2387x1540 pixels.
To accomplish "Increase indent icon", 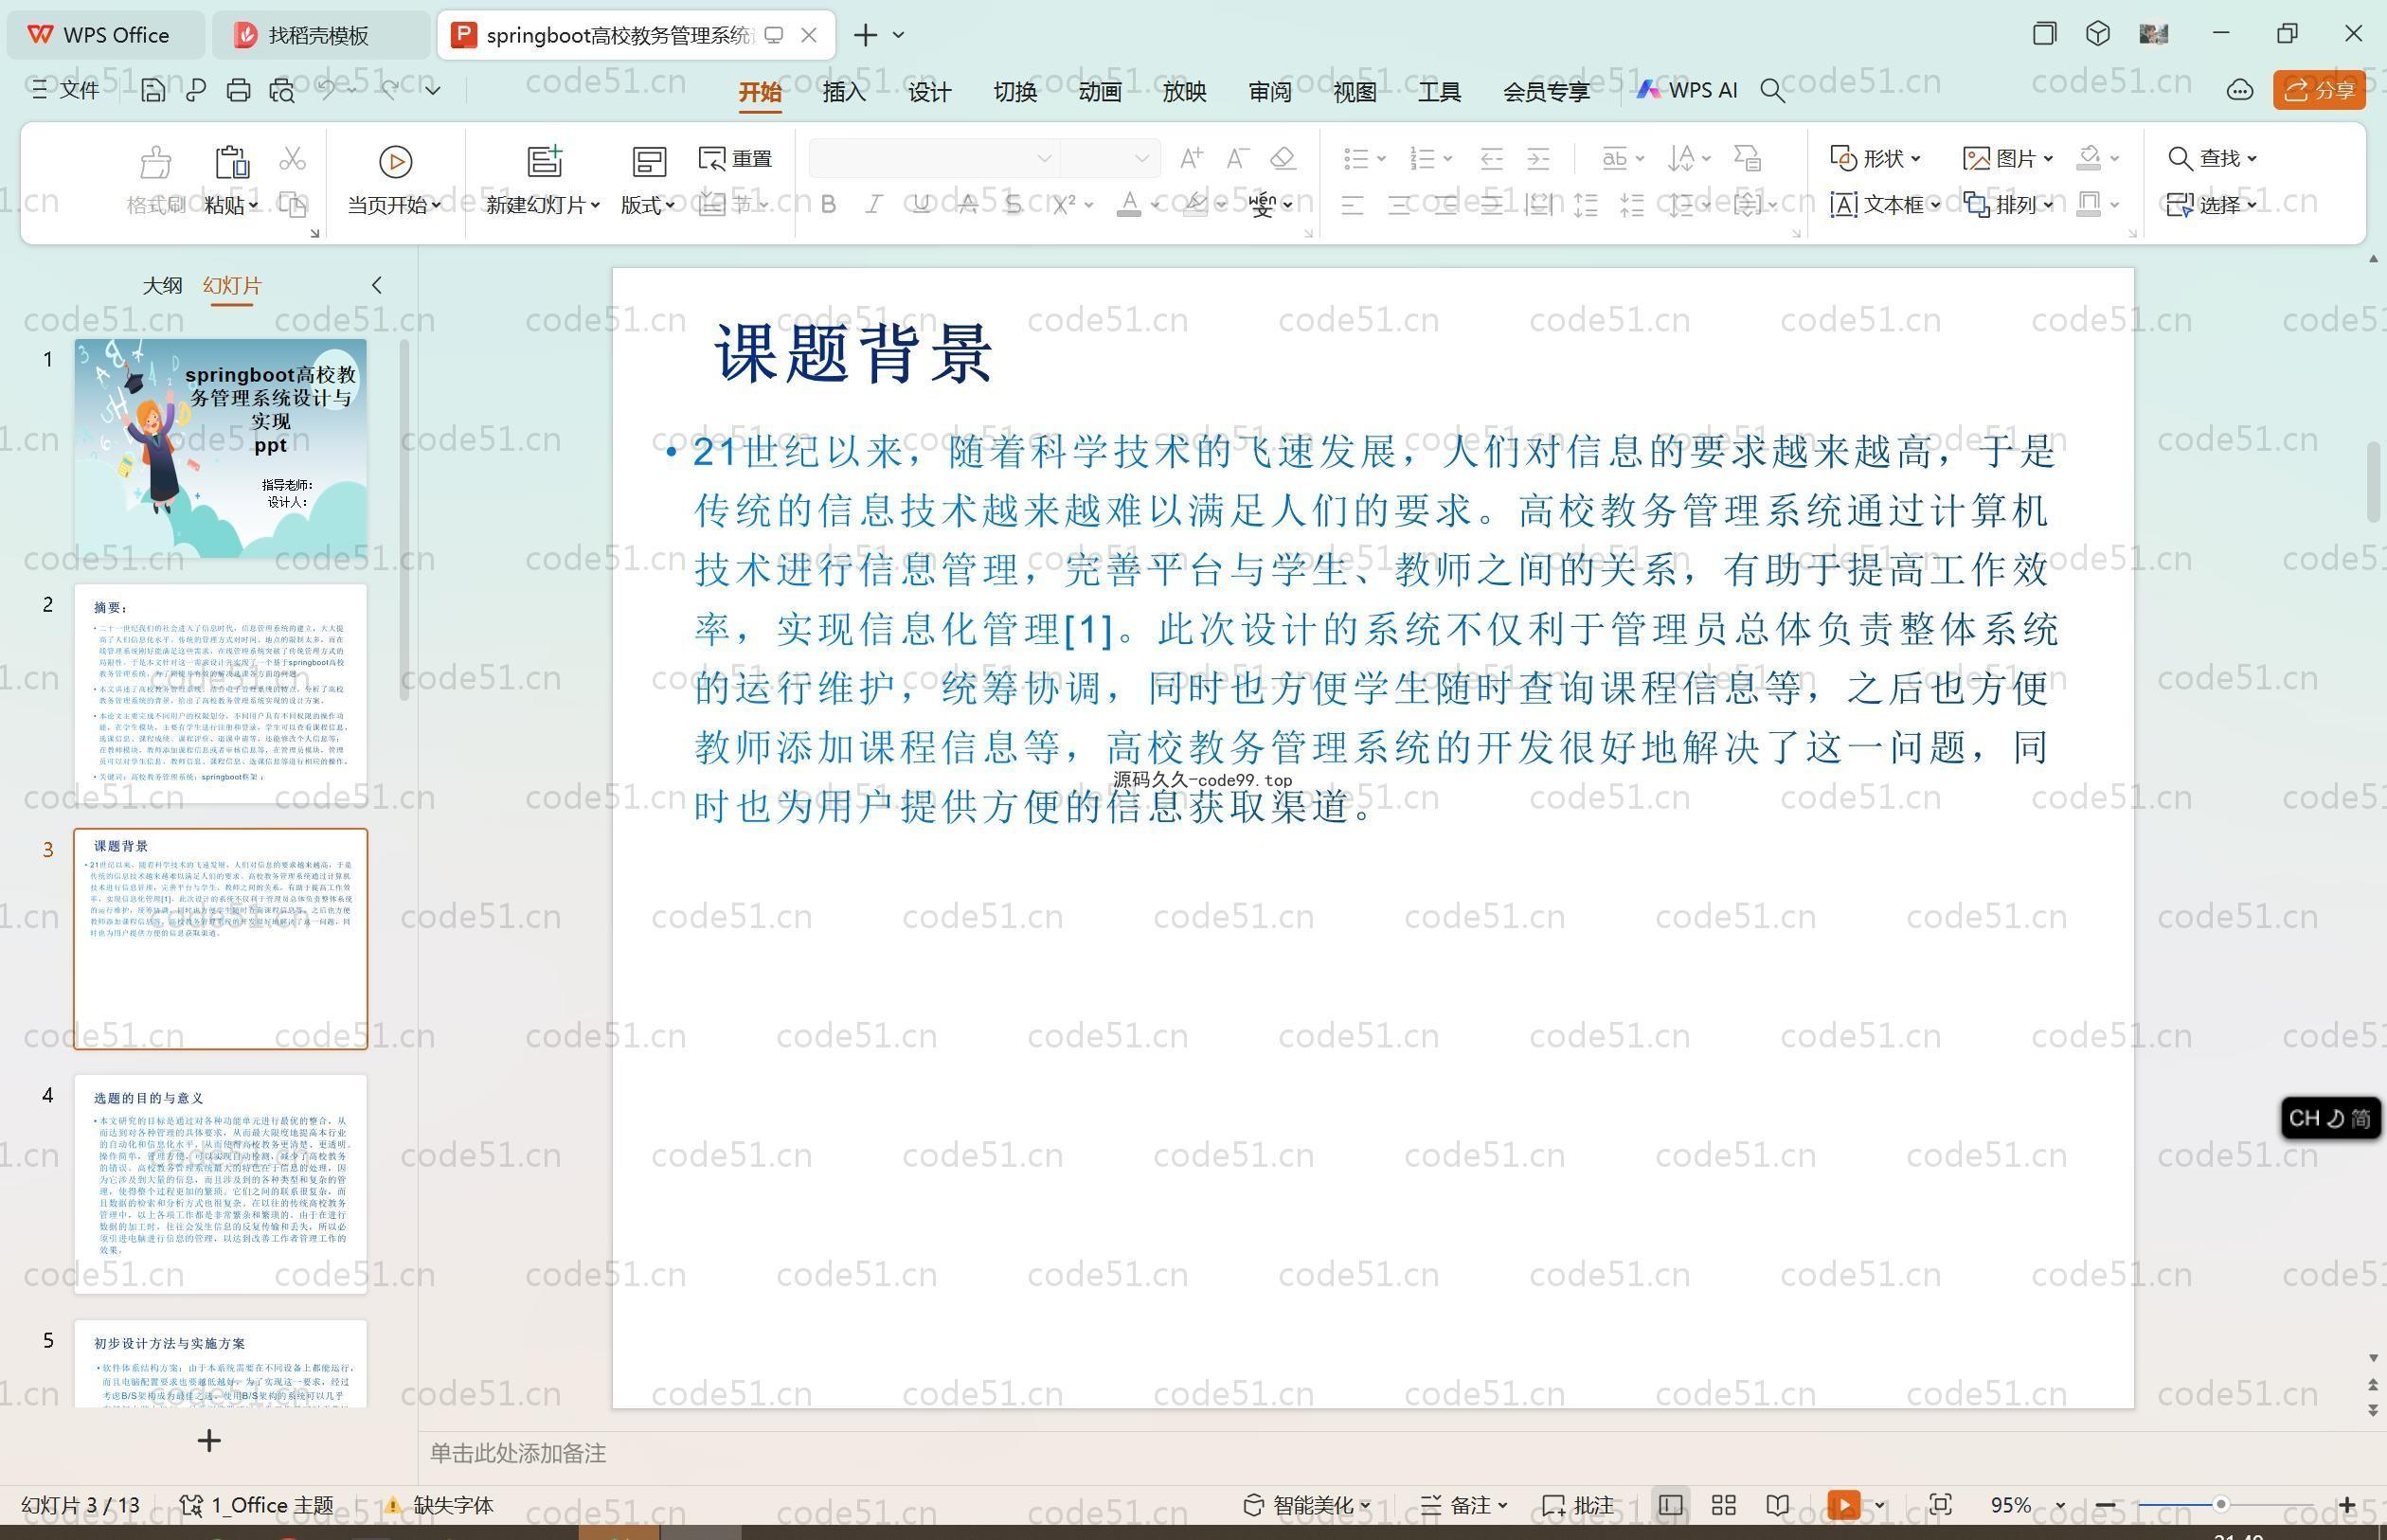I will pyautogui.click(x=1539, y=158).
